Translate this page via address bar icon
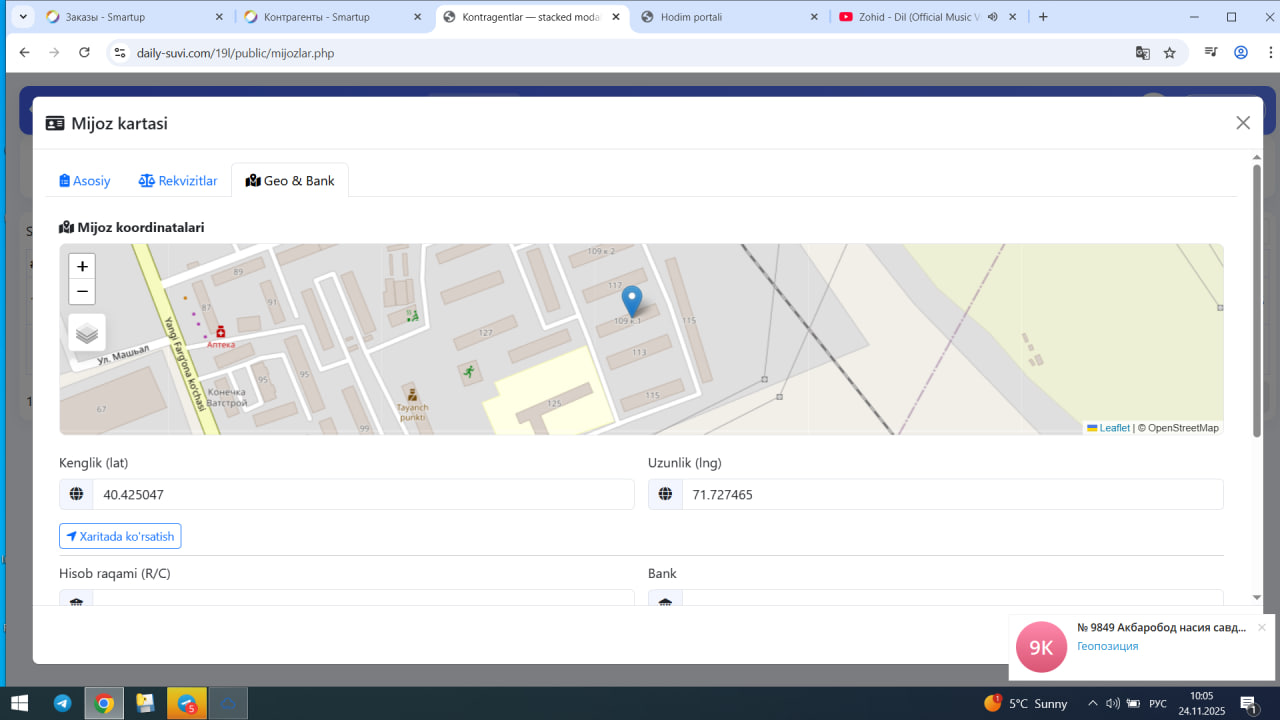Image resolution: width=1280 pixels, height=720 pixels. point(1142,53)
